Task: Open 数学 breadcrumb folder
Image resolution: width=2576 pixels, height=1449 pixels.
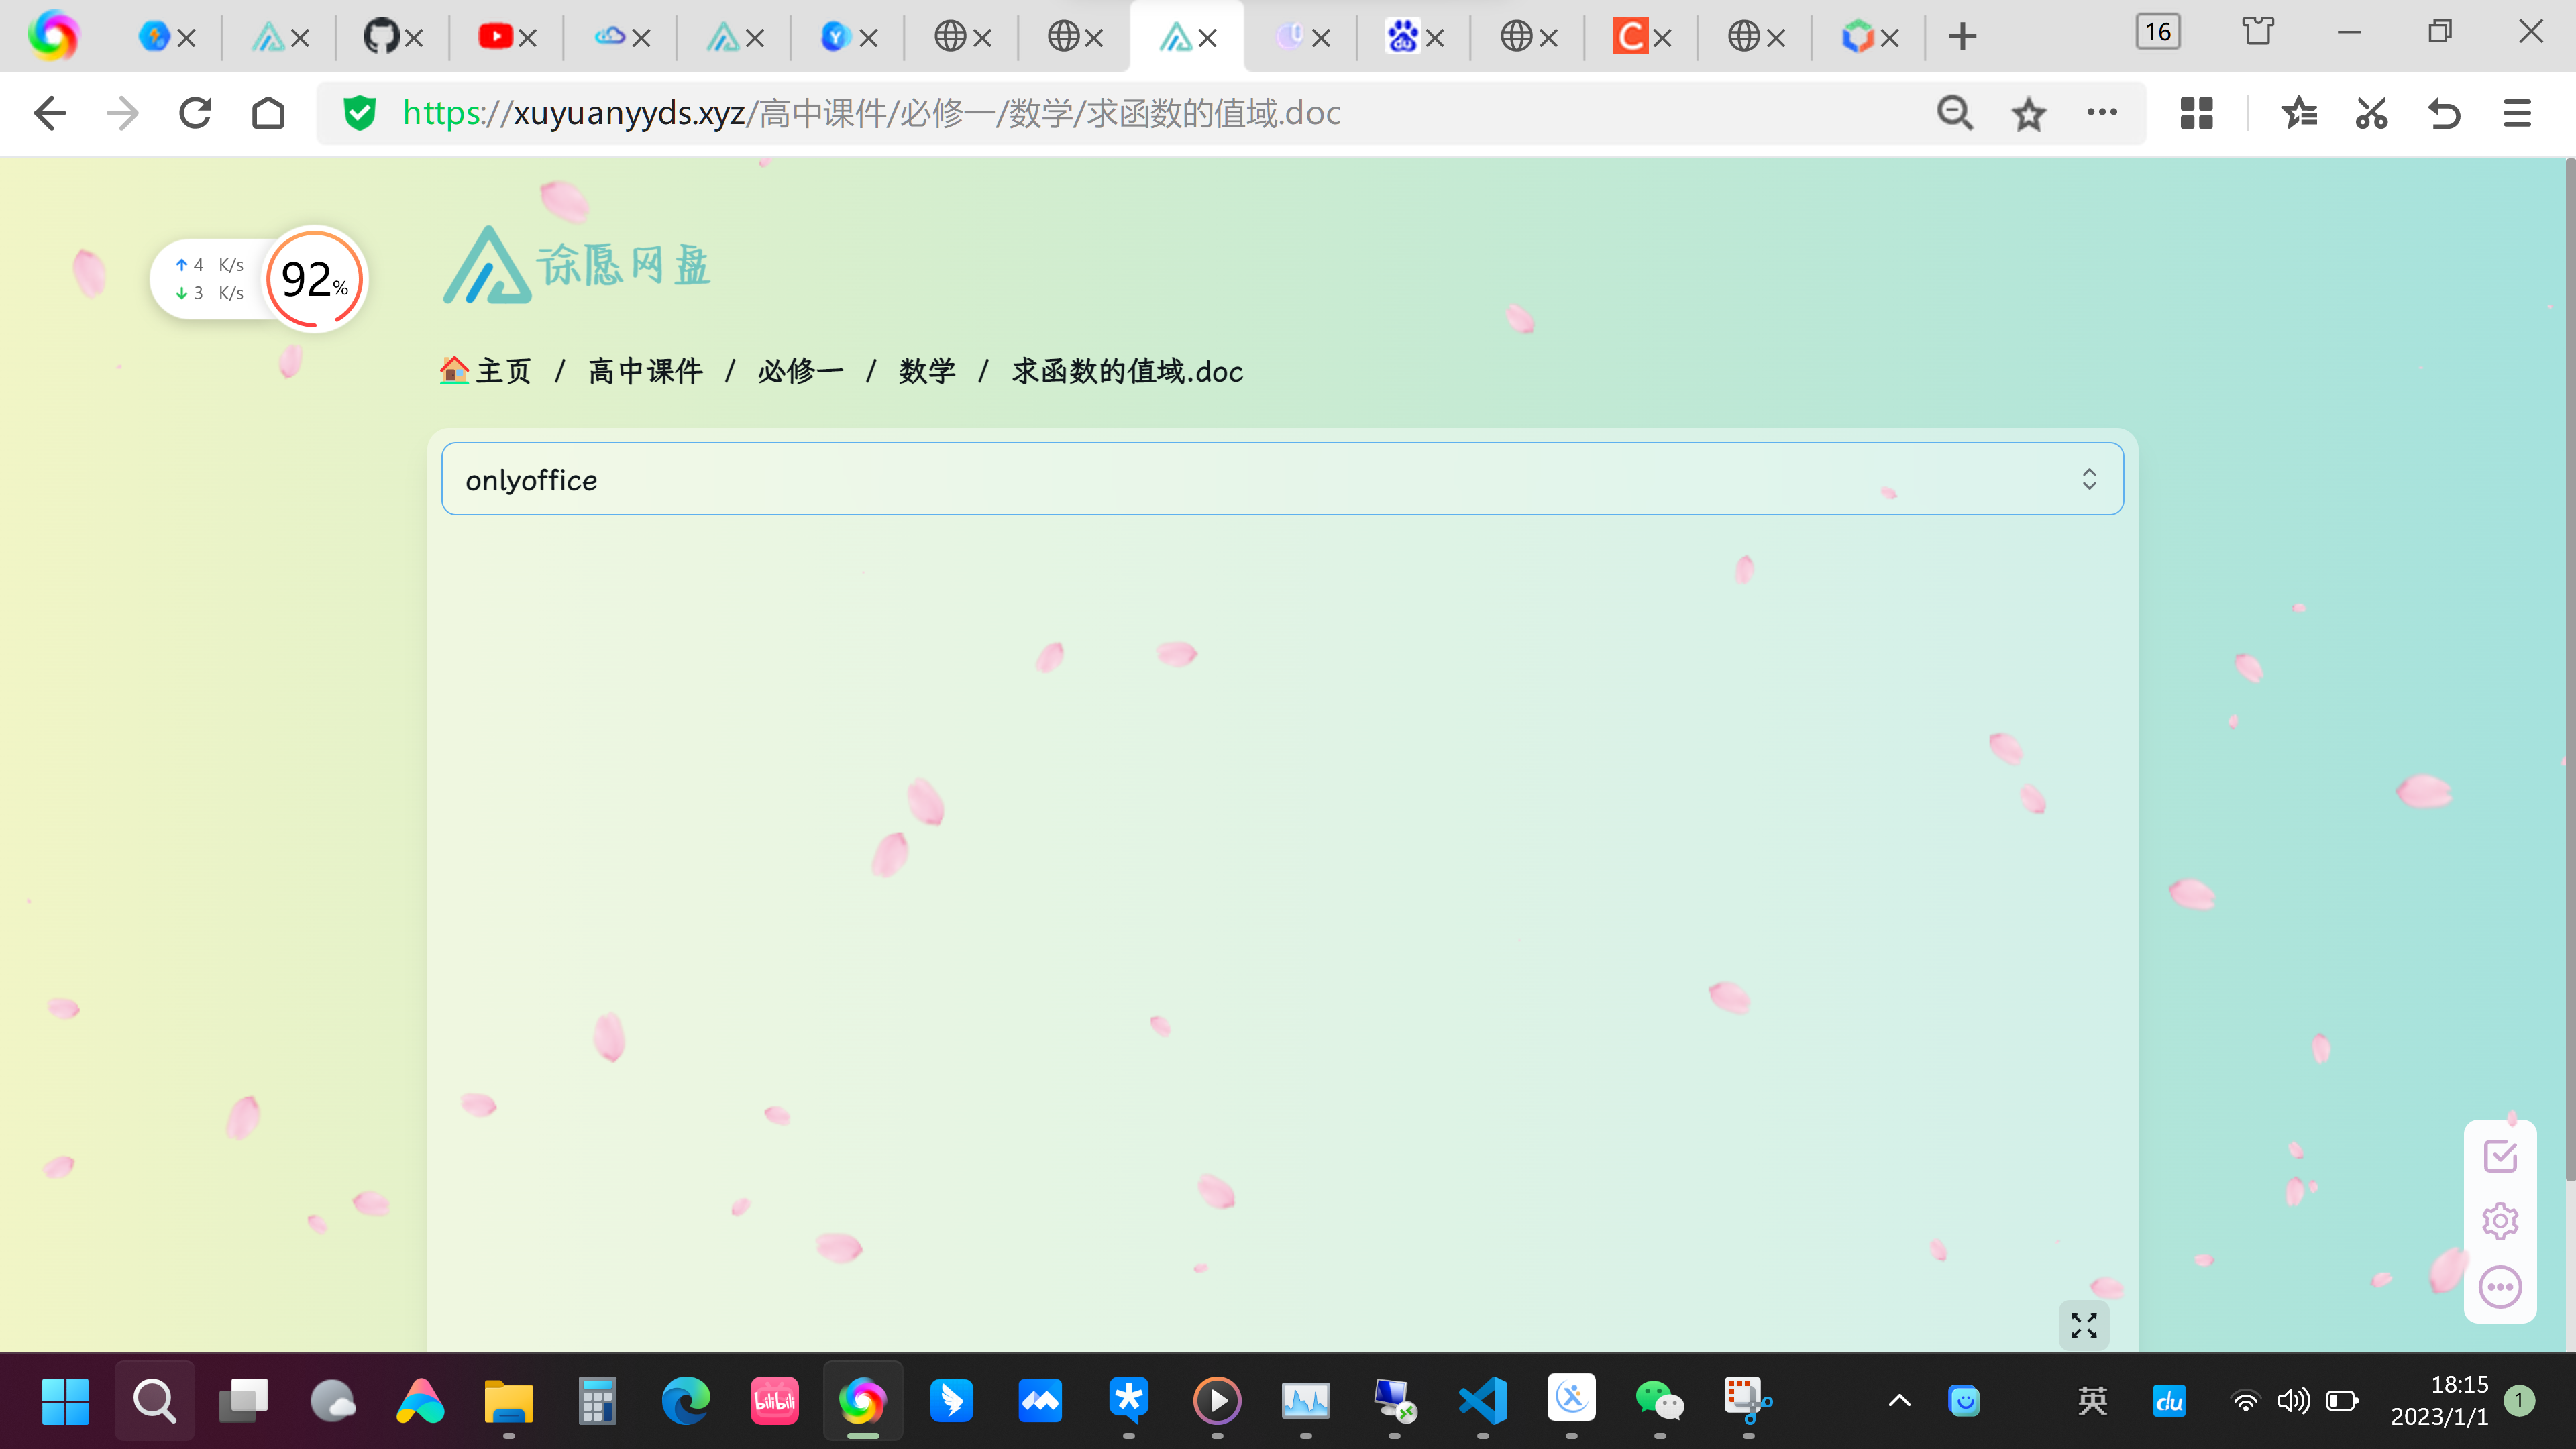Action: [927, 371]
